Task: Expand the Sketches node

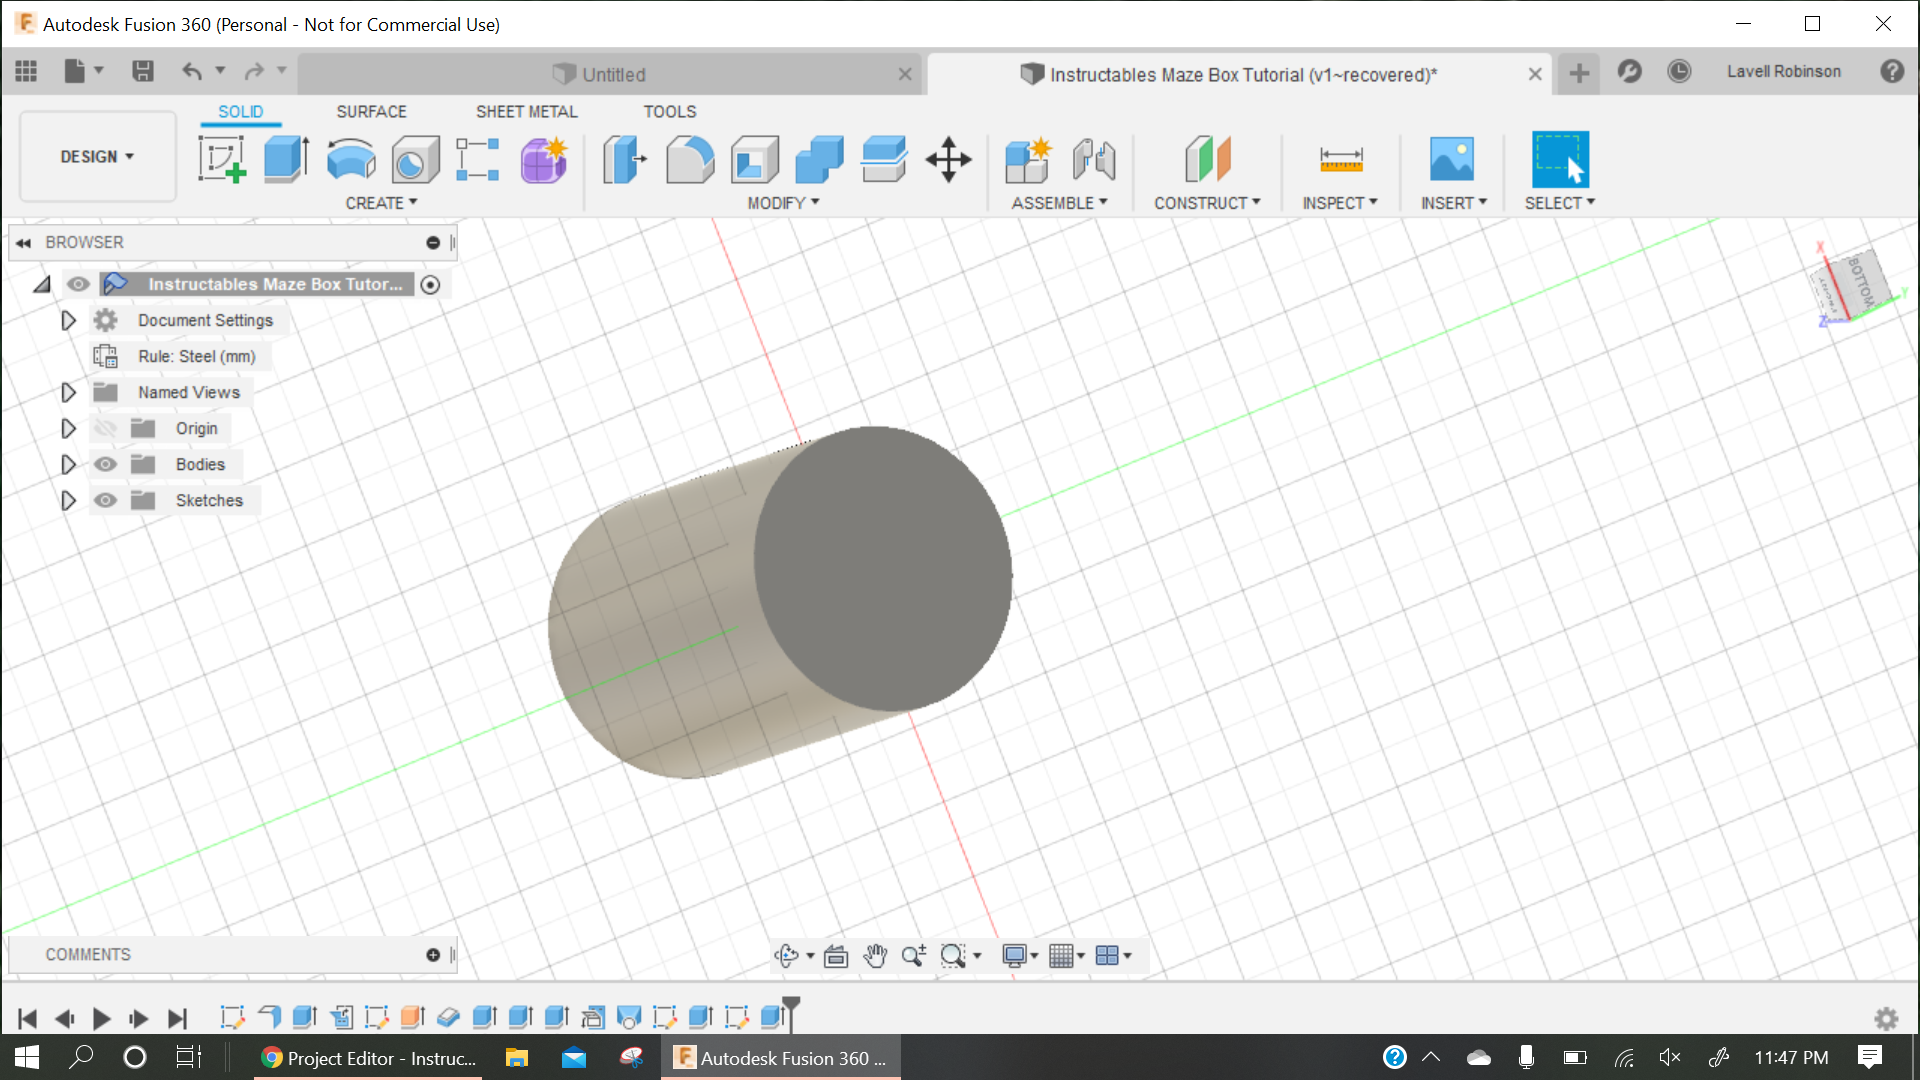Action: pos(68,500)
